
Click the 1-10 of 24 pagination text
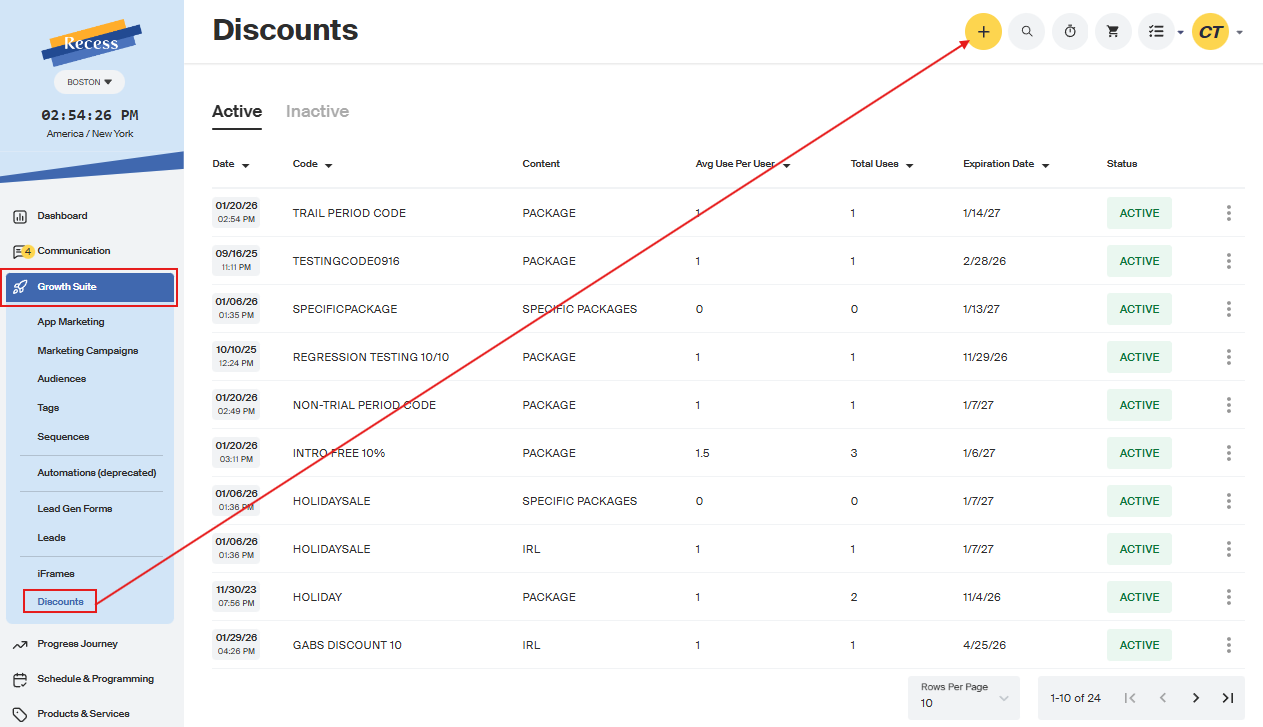tap(1075, 698)
